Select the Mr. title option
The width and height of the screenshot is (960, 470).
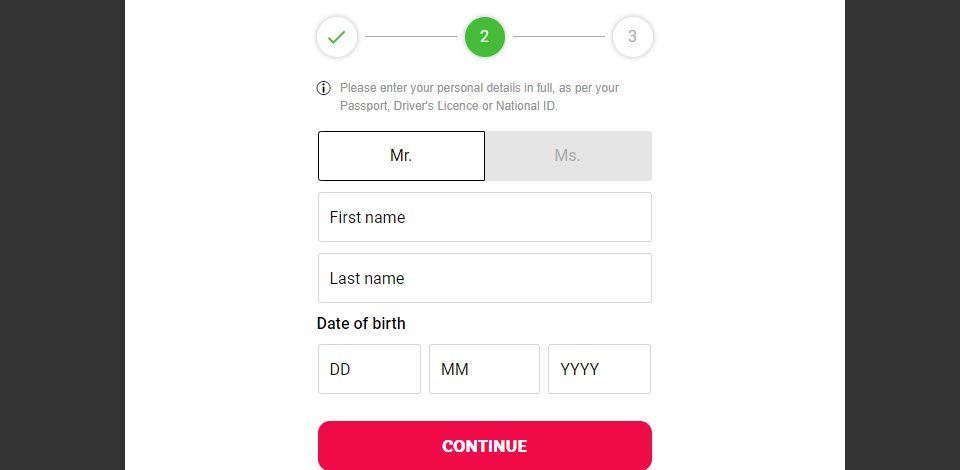401,155
